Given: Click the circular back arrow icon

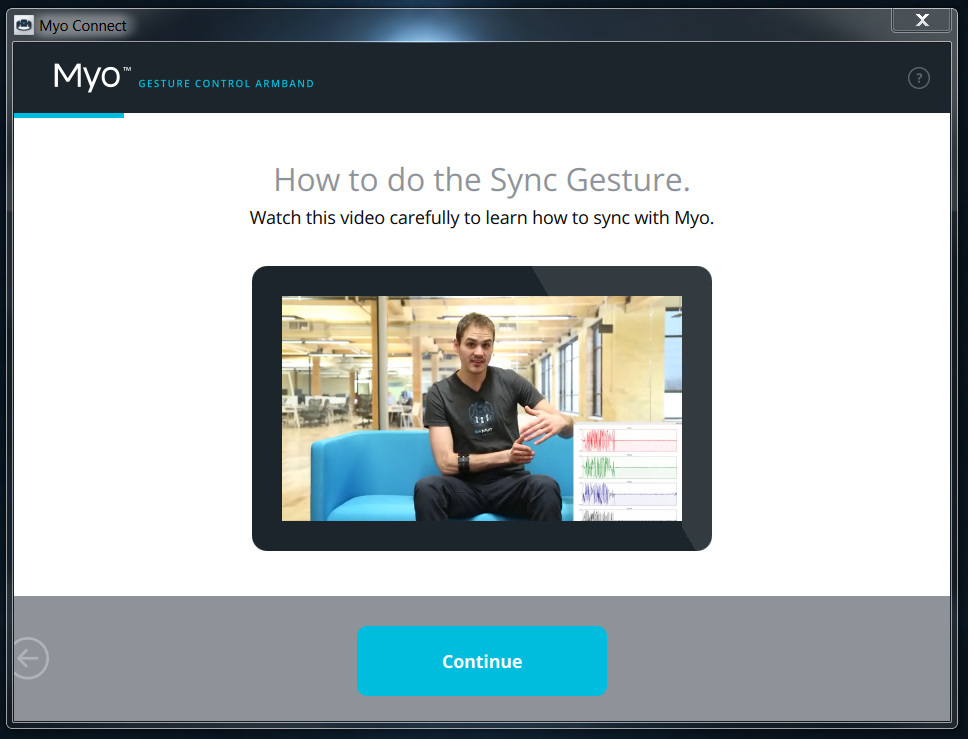Looking at the screenshot, I should coord(30,658).
